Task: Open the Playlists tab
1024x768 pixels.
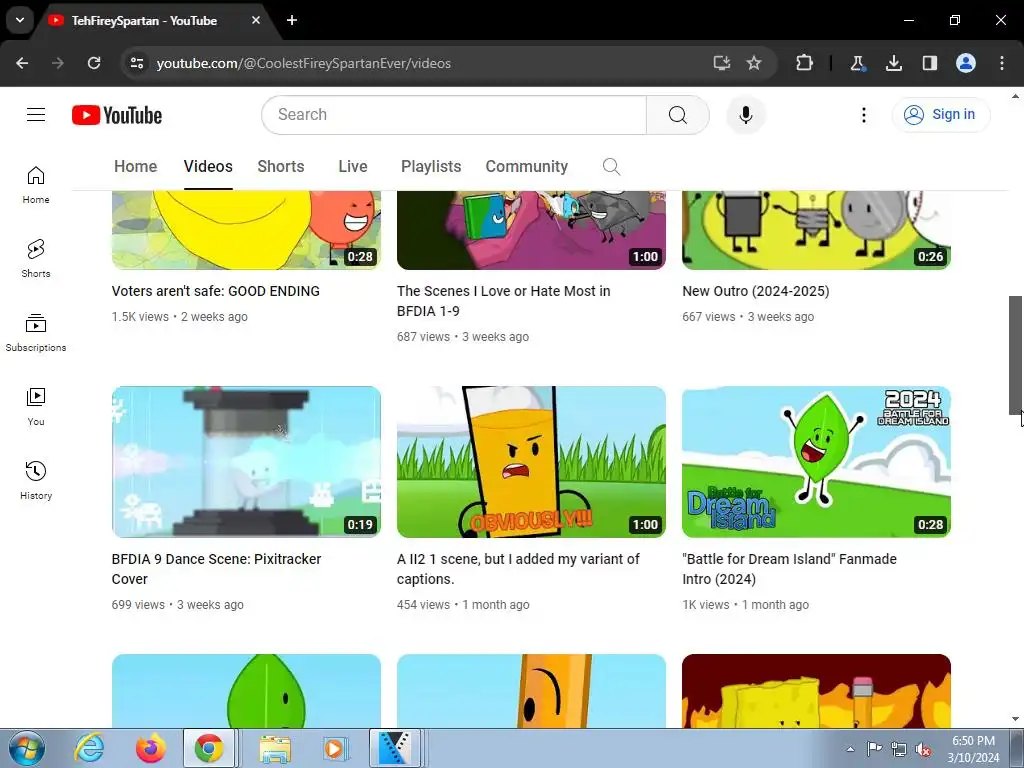Action: point(431,167)
